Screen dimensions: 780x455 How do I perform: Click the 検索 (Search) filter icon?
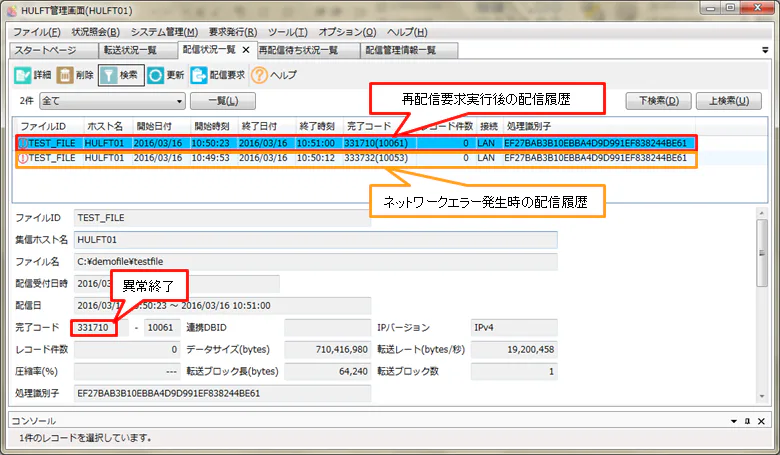click(108, 75)
